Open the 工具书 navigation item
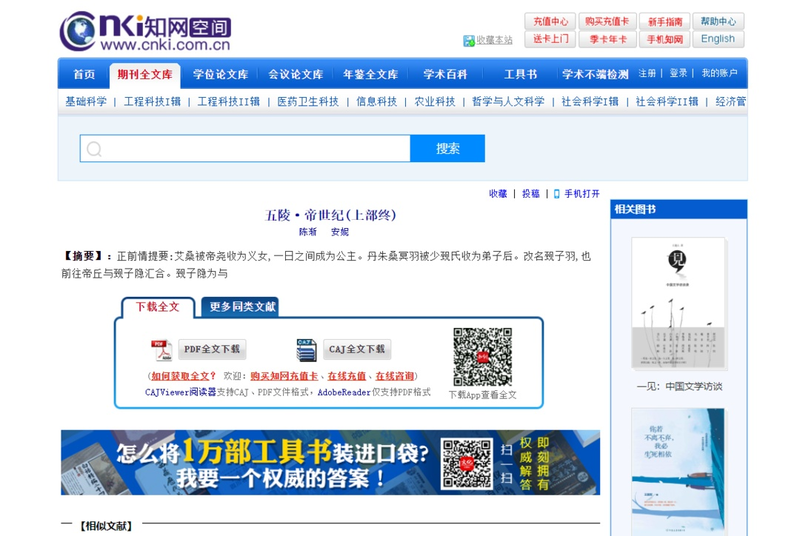The image size is (800, 536). (520, 74)
